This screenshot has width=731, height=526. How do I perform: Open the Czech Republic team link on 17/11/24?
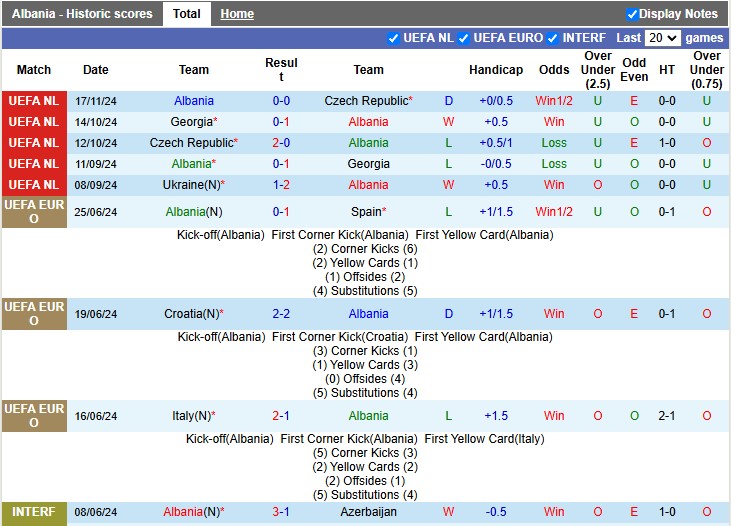(366, 101)
